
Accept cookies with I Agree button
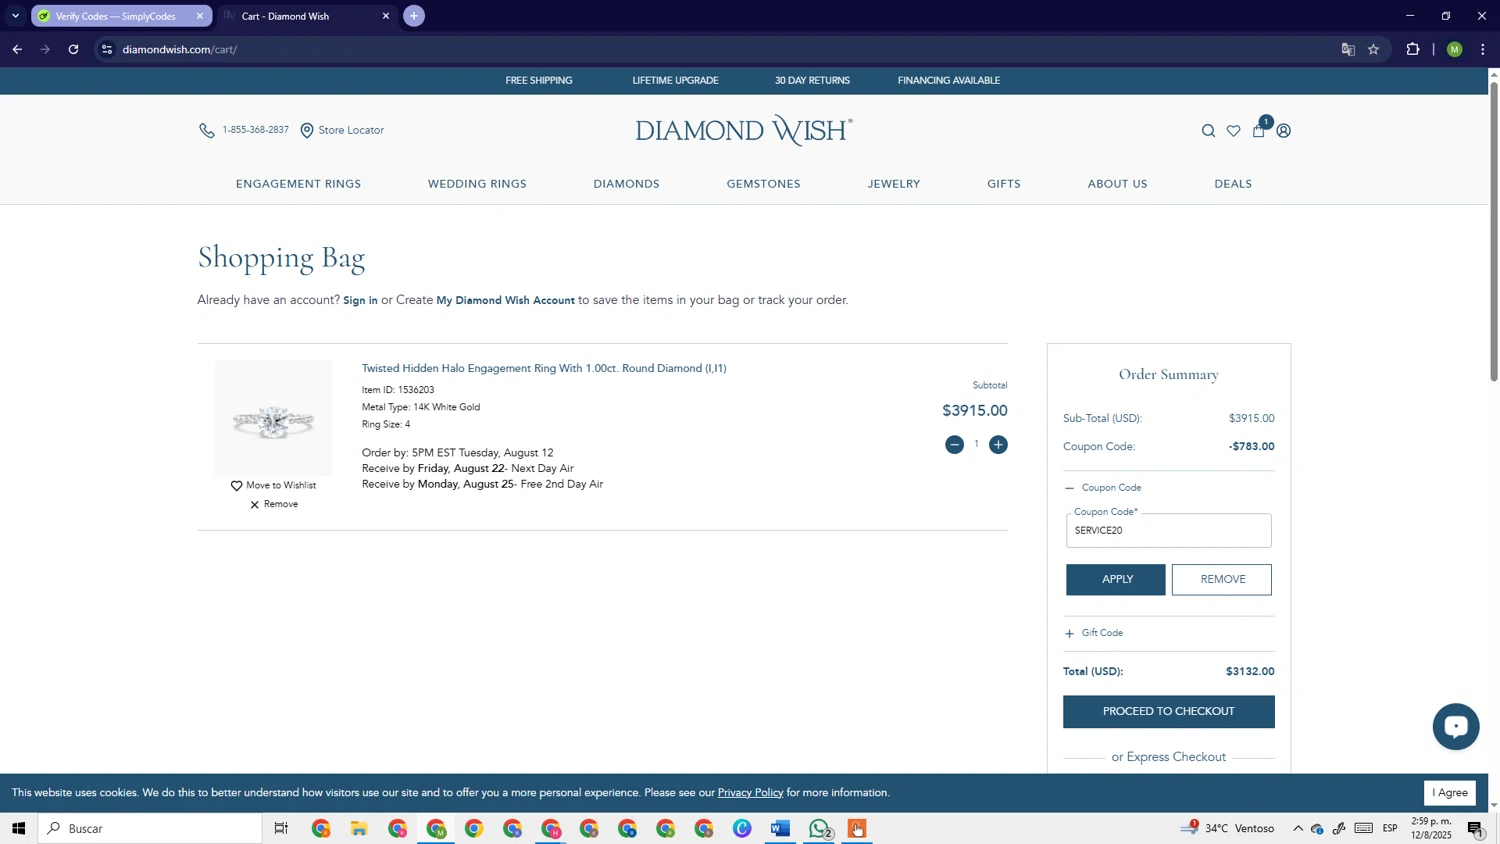(1449, 793)
